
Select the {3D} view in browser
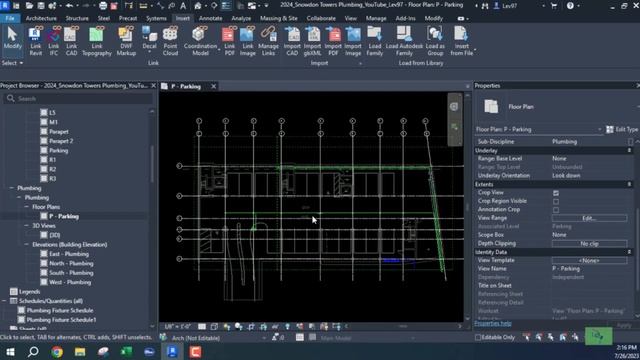point(55,235)
